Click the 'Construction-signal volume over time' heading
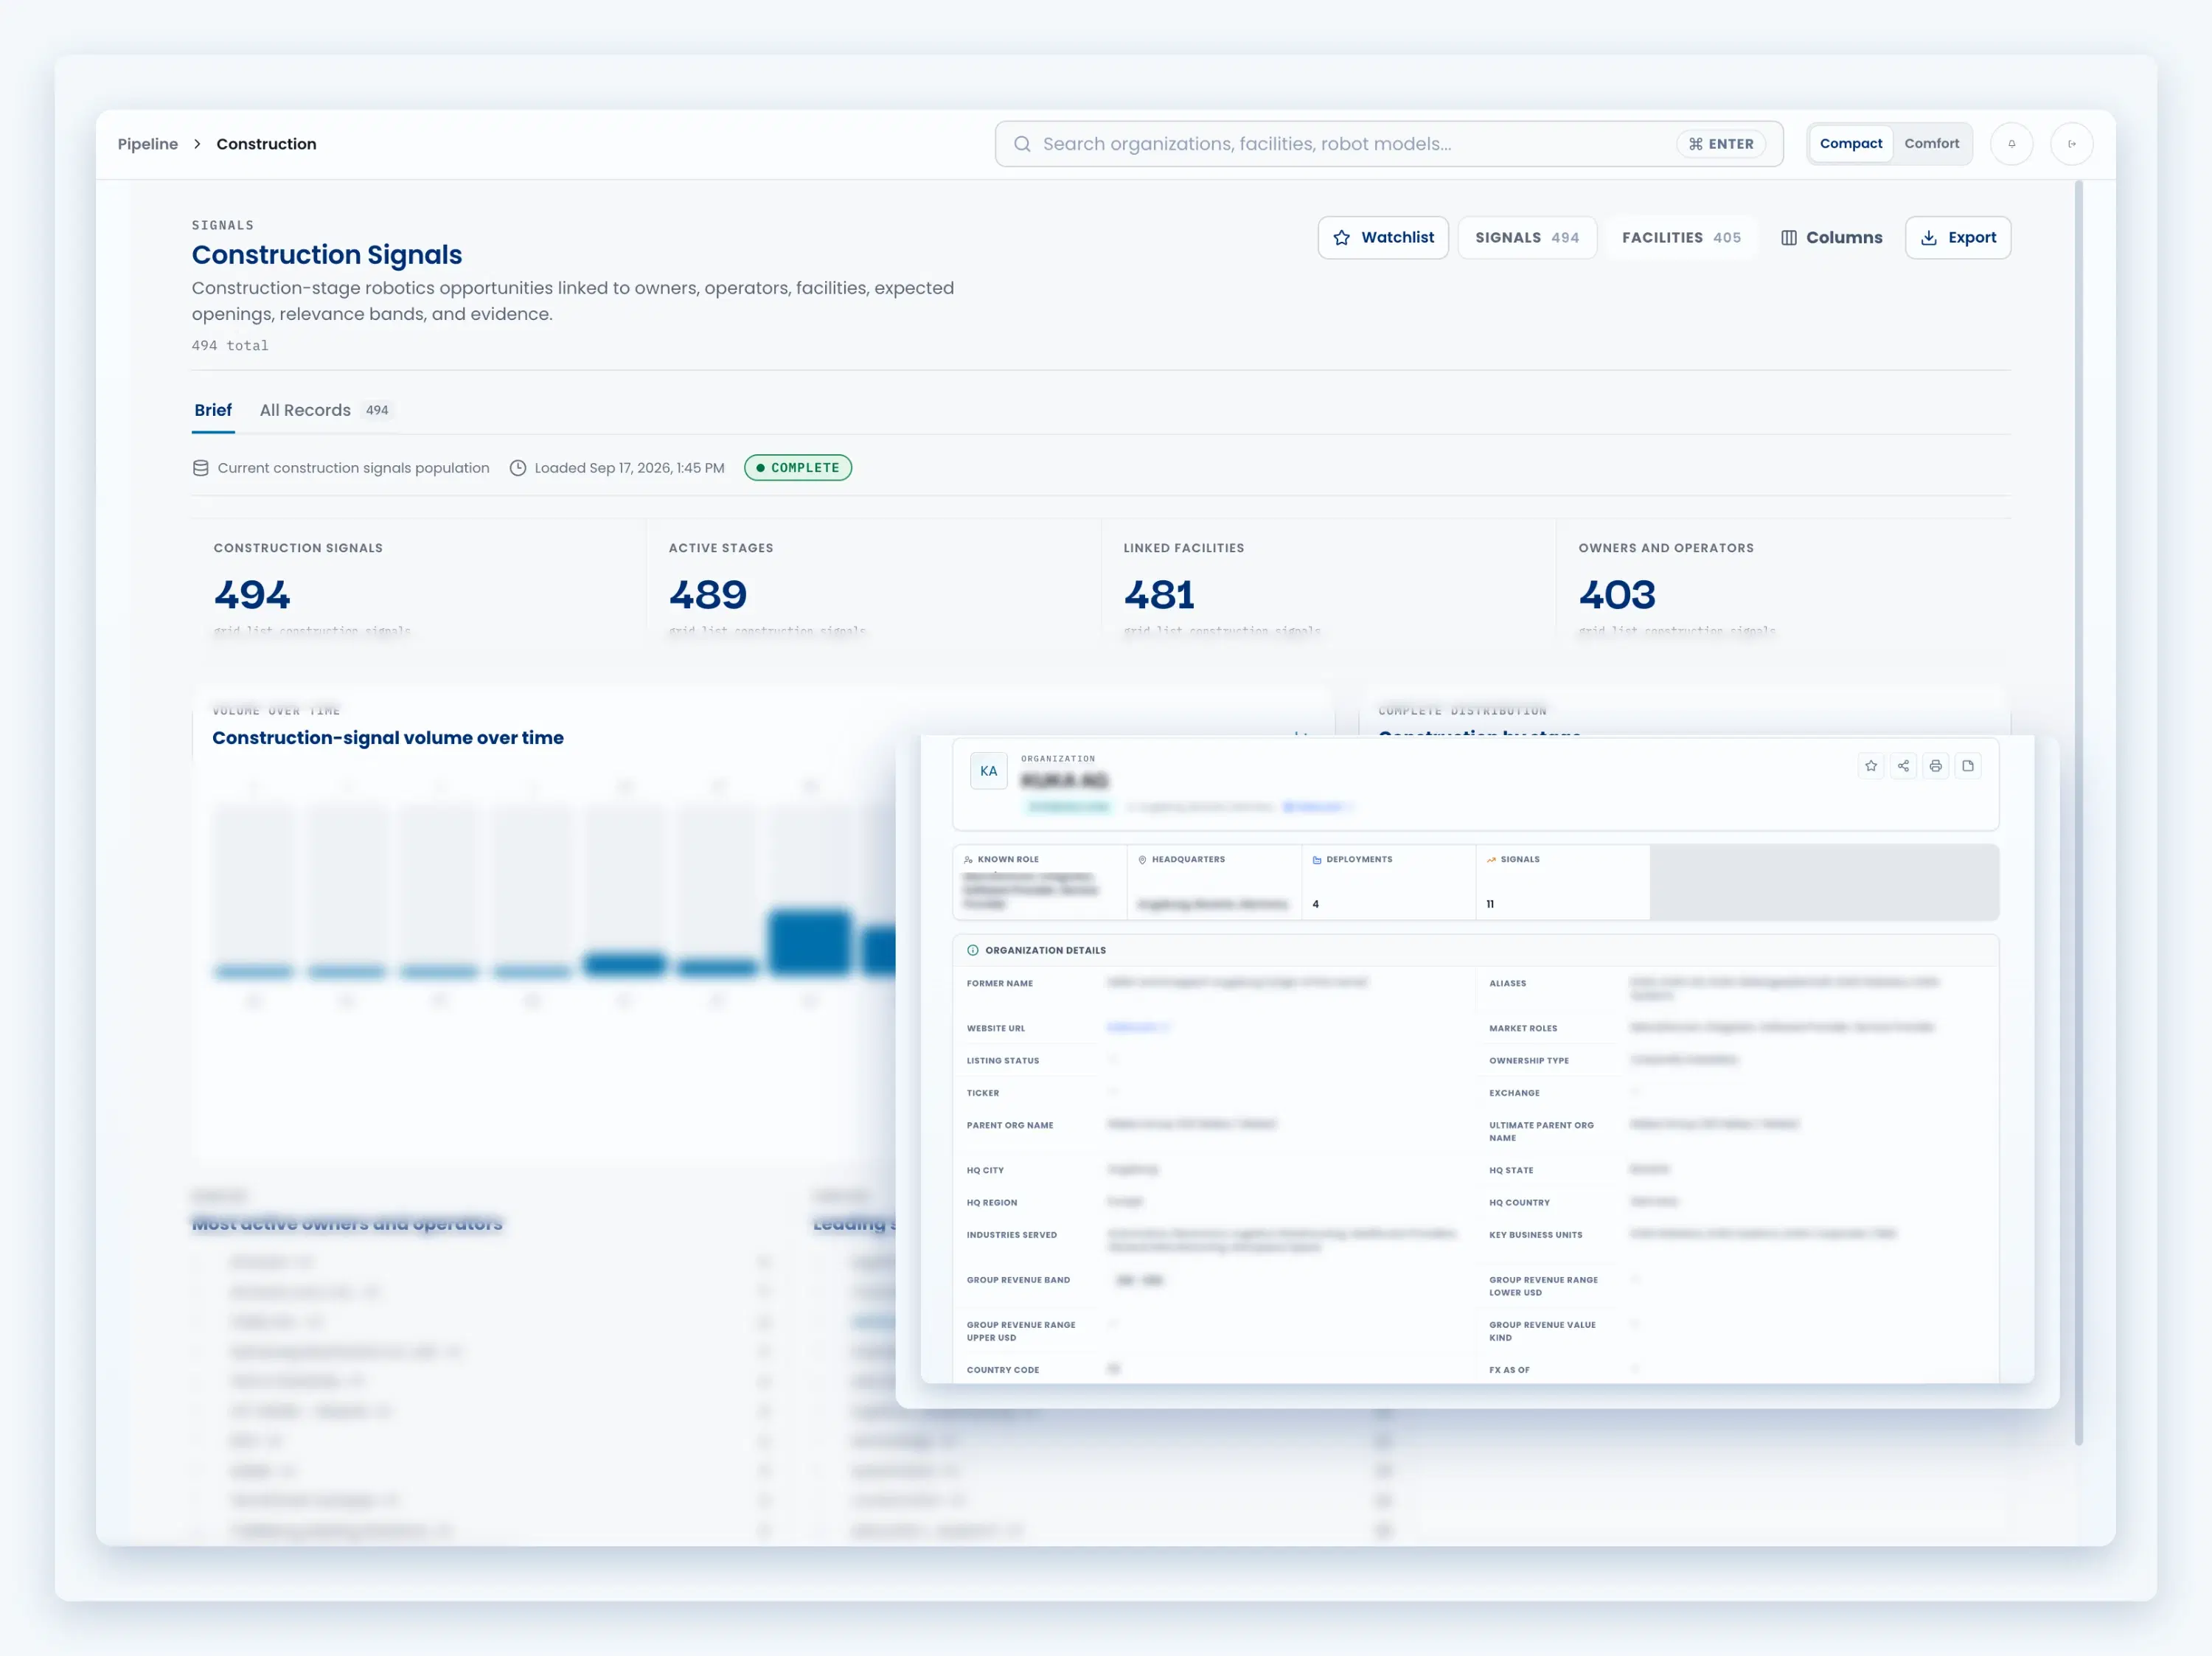 pyautogui.click(x=388, y=738)
